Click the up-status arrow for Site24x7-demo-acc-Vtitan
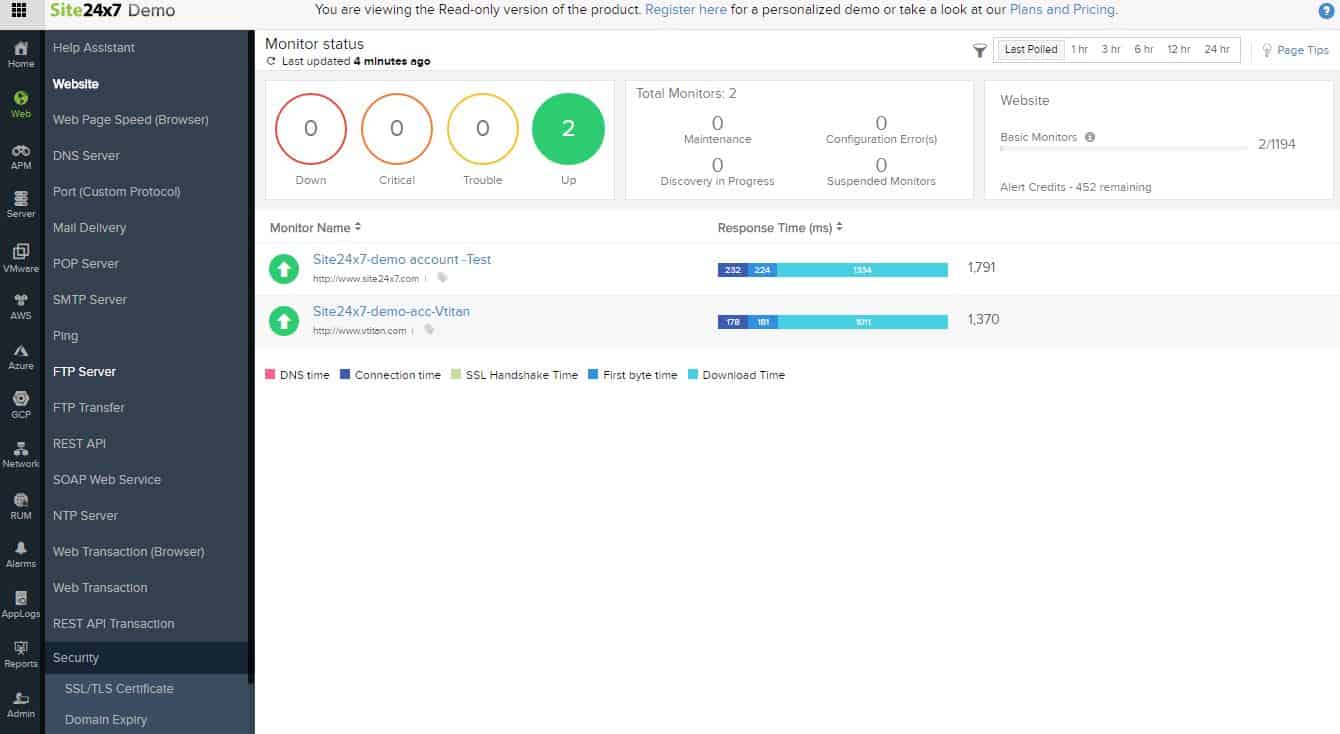Screen dimensions: 1340x734 (284, 320)
